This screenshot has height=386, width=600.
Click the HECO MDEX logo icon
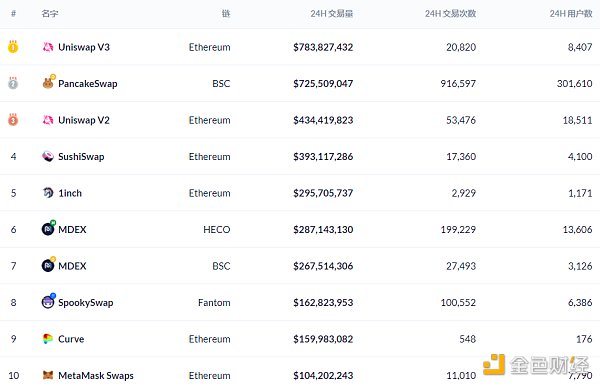[48, 229]
